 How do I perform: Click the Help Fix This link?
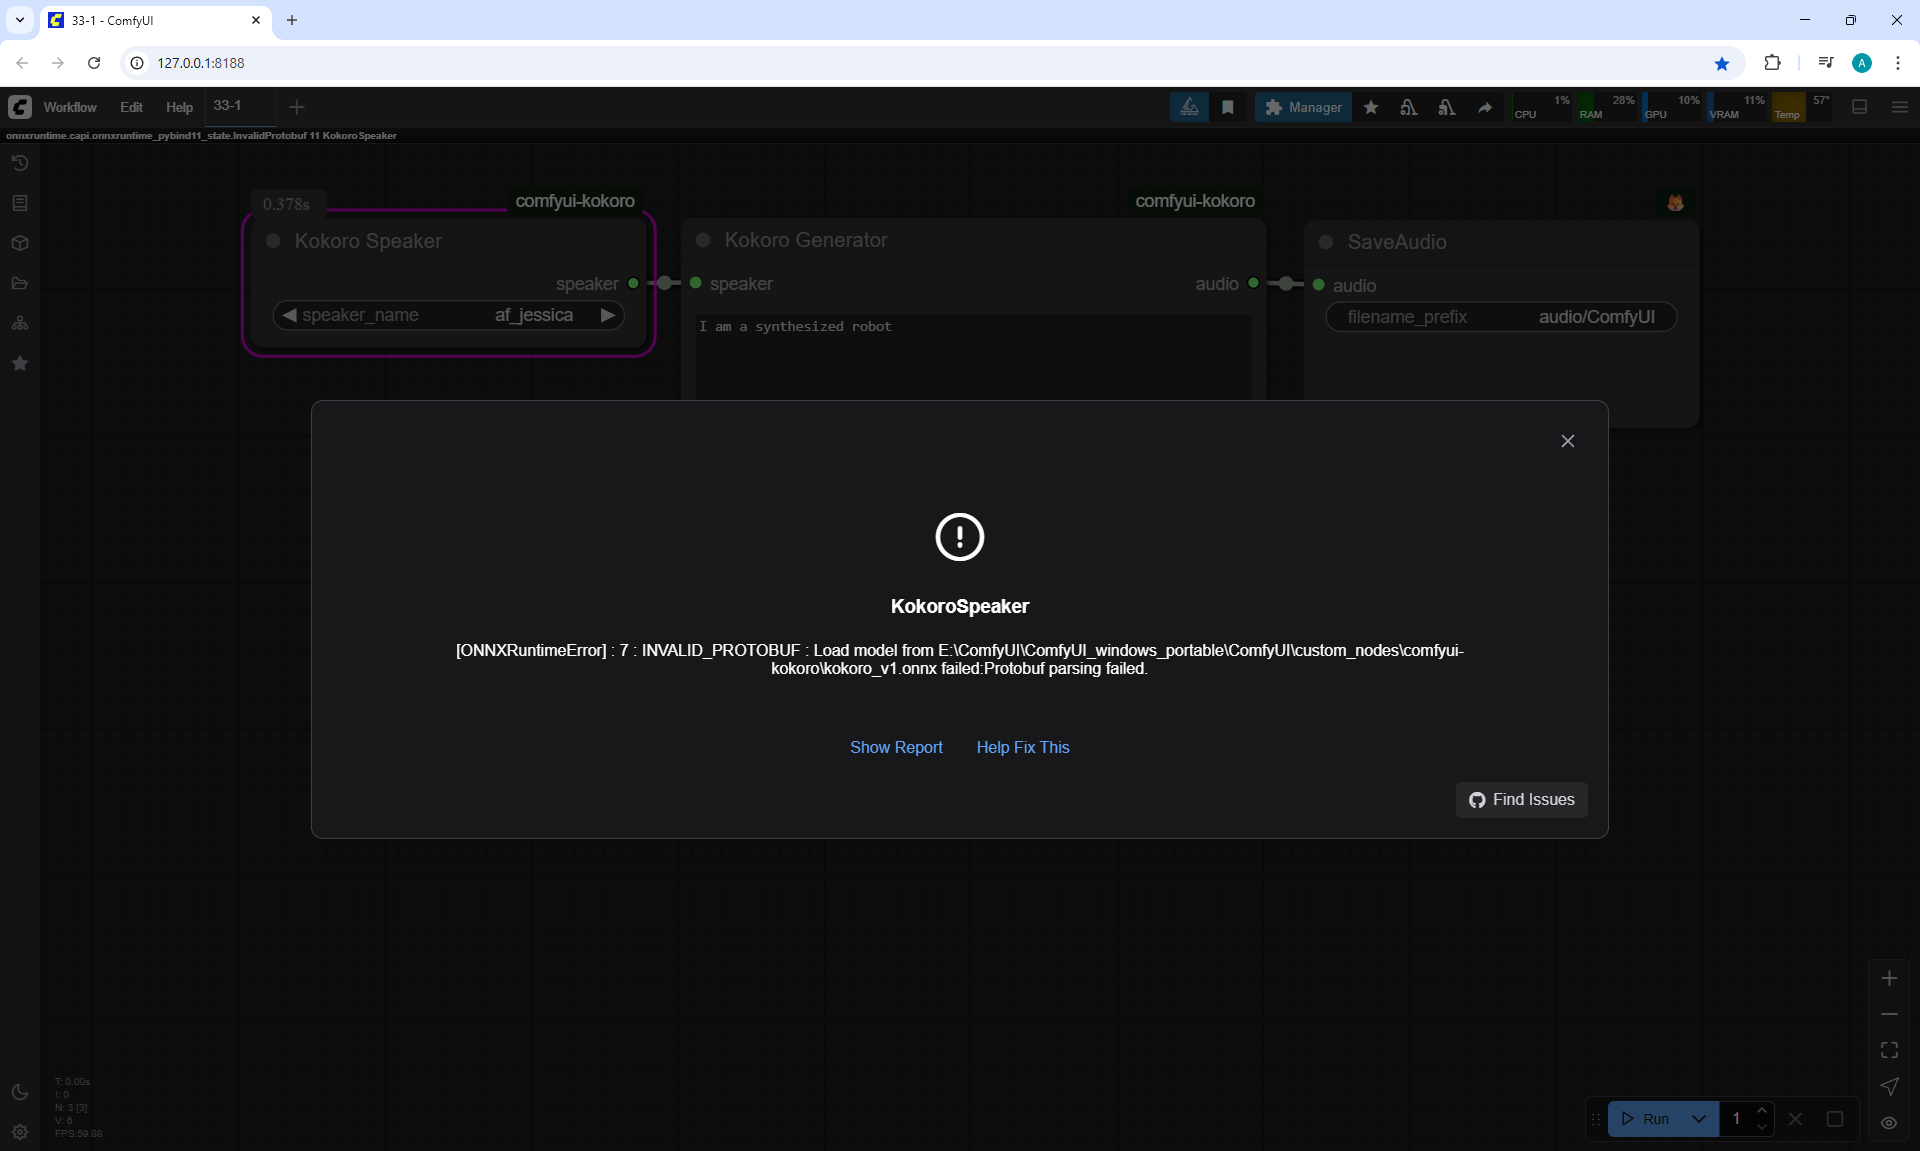(1022, 747)
